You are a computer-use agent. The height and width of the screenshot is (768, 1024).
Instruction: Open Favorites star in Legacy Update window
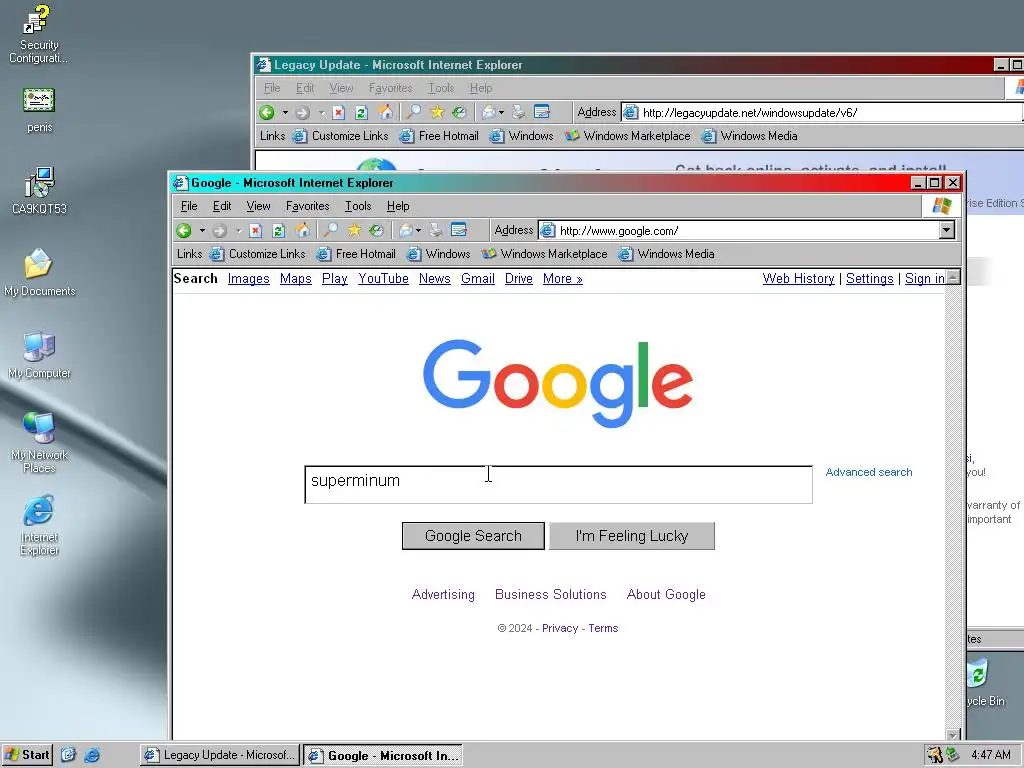coord(437,112)
